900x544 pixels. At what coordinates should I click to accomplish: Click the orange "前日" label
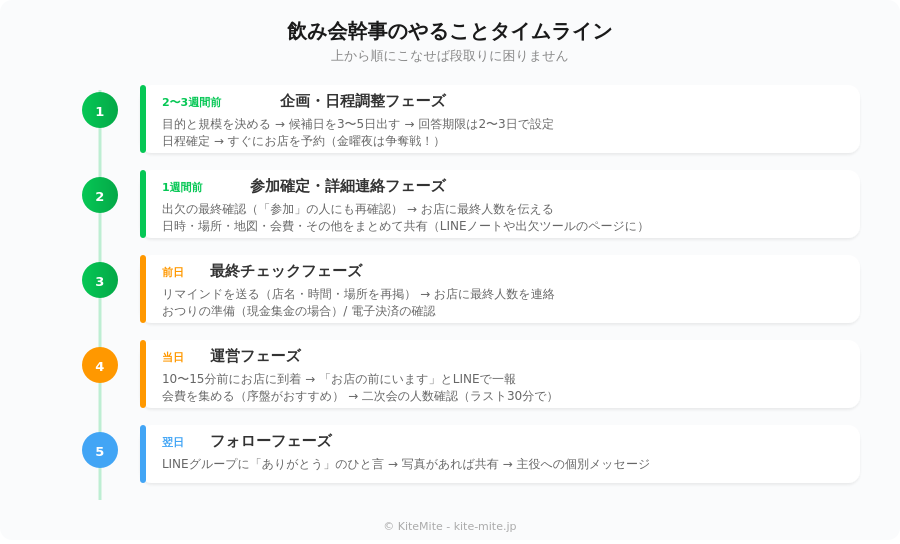(x=173, y=272)
